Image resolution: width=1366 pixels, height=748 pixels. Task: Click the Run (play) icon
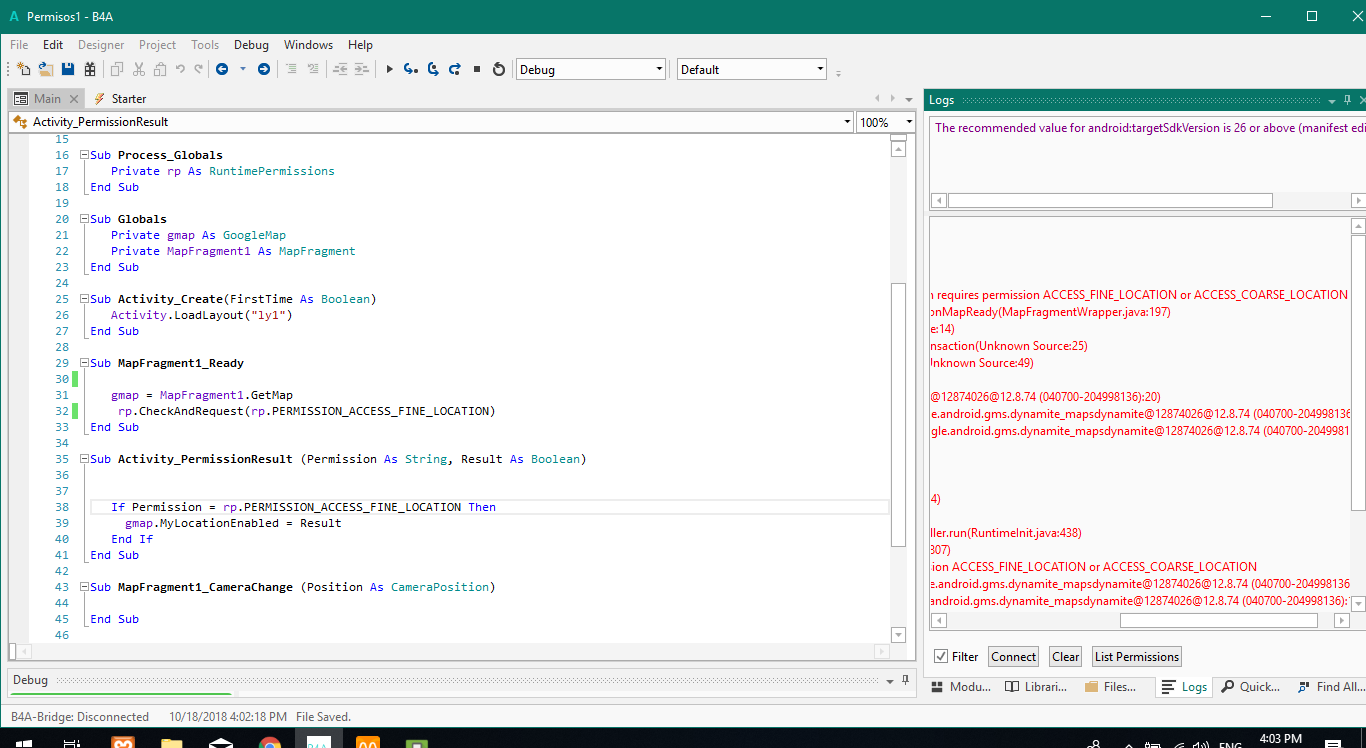(390, 69)
